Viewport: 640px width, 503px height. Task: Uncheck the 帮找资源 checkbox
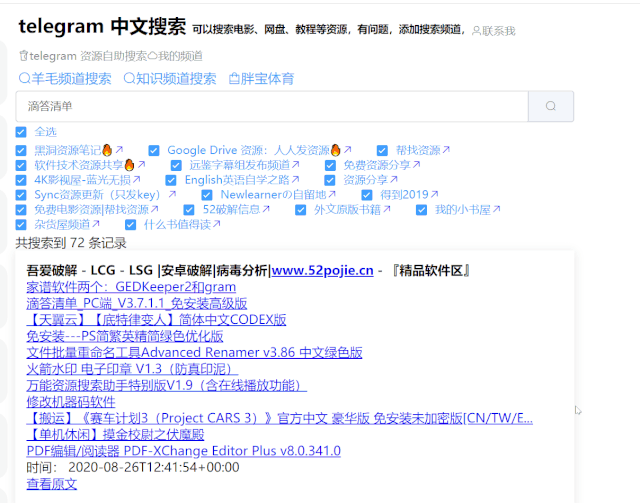click(x=382, y=151)
